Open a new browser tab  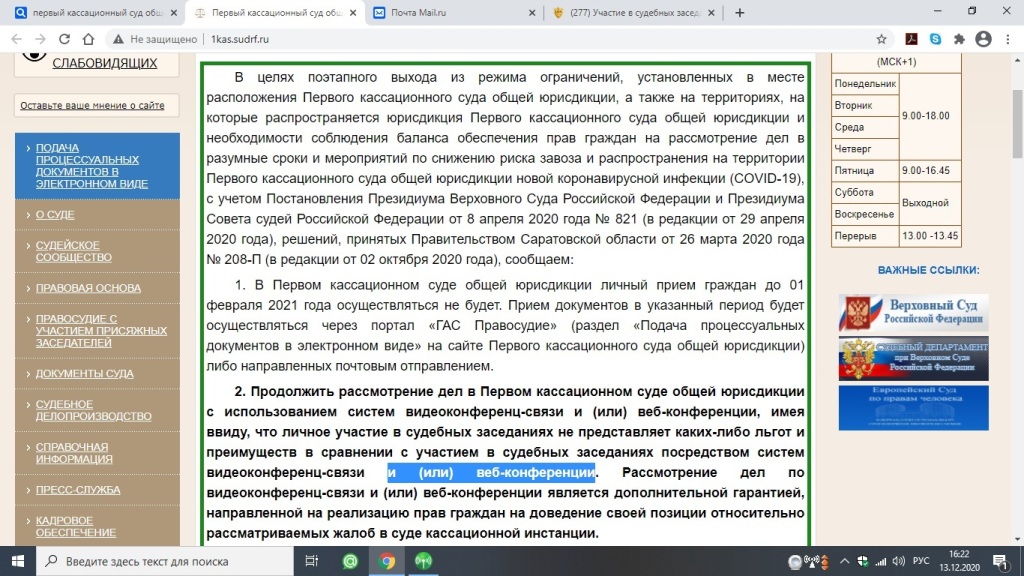point(740,13)
